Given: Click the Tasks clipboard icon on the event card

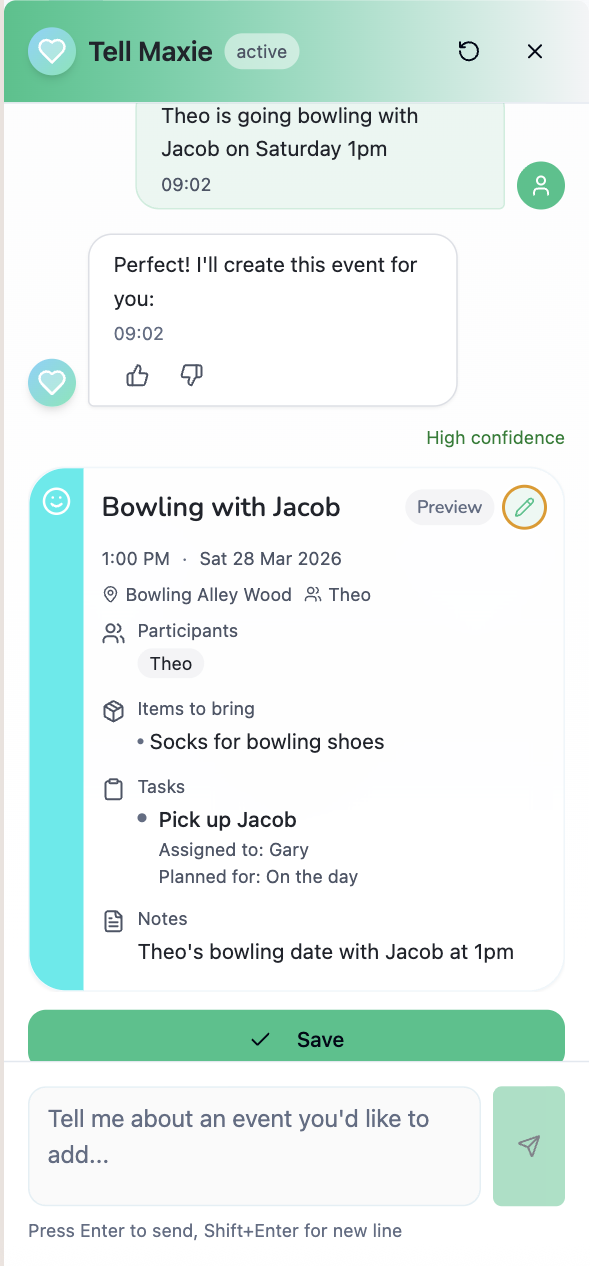Looking at the screenshot, I should pos(112,788).
